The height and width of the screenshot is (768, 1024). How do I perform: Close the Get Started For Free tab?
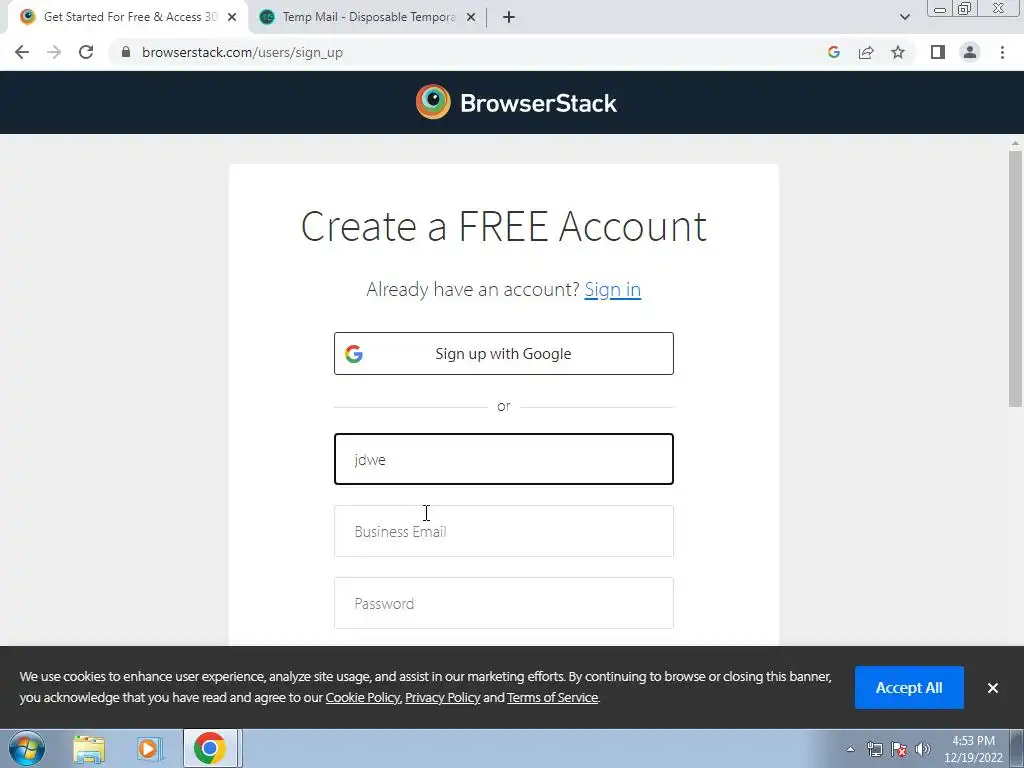click(x=232, y=18)
